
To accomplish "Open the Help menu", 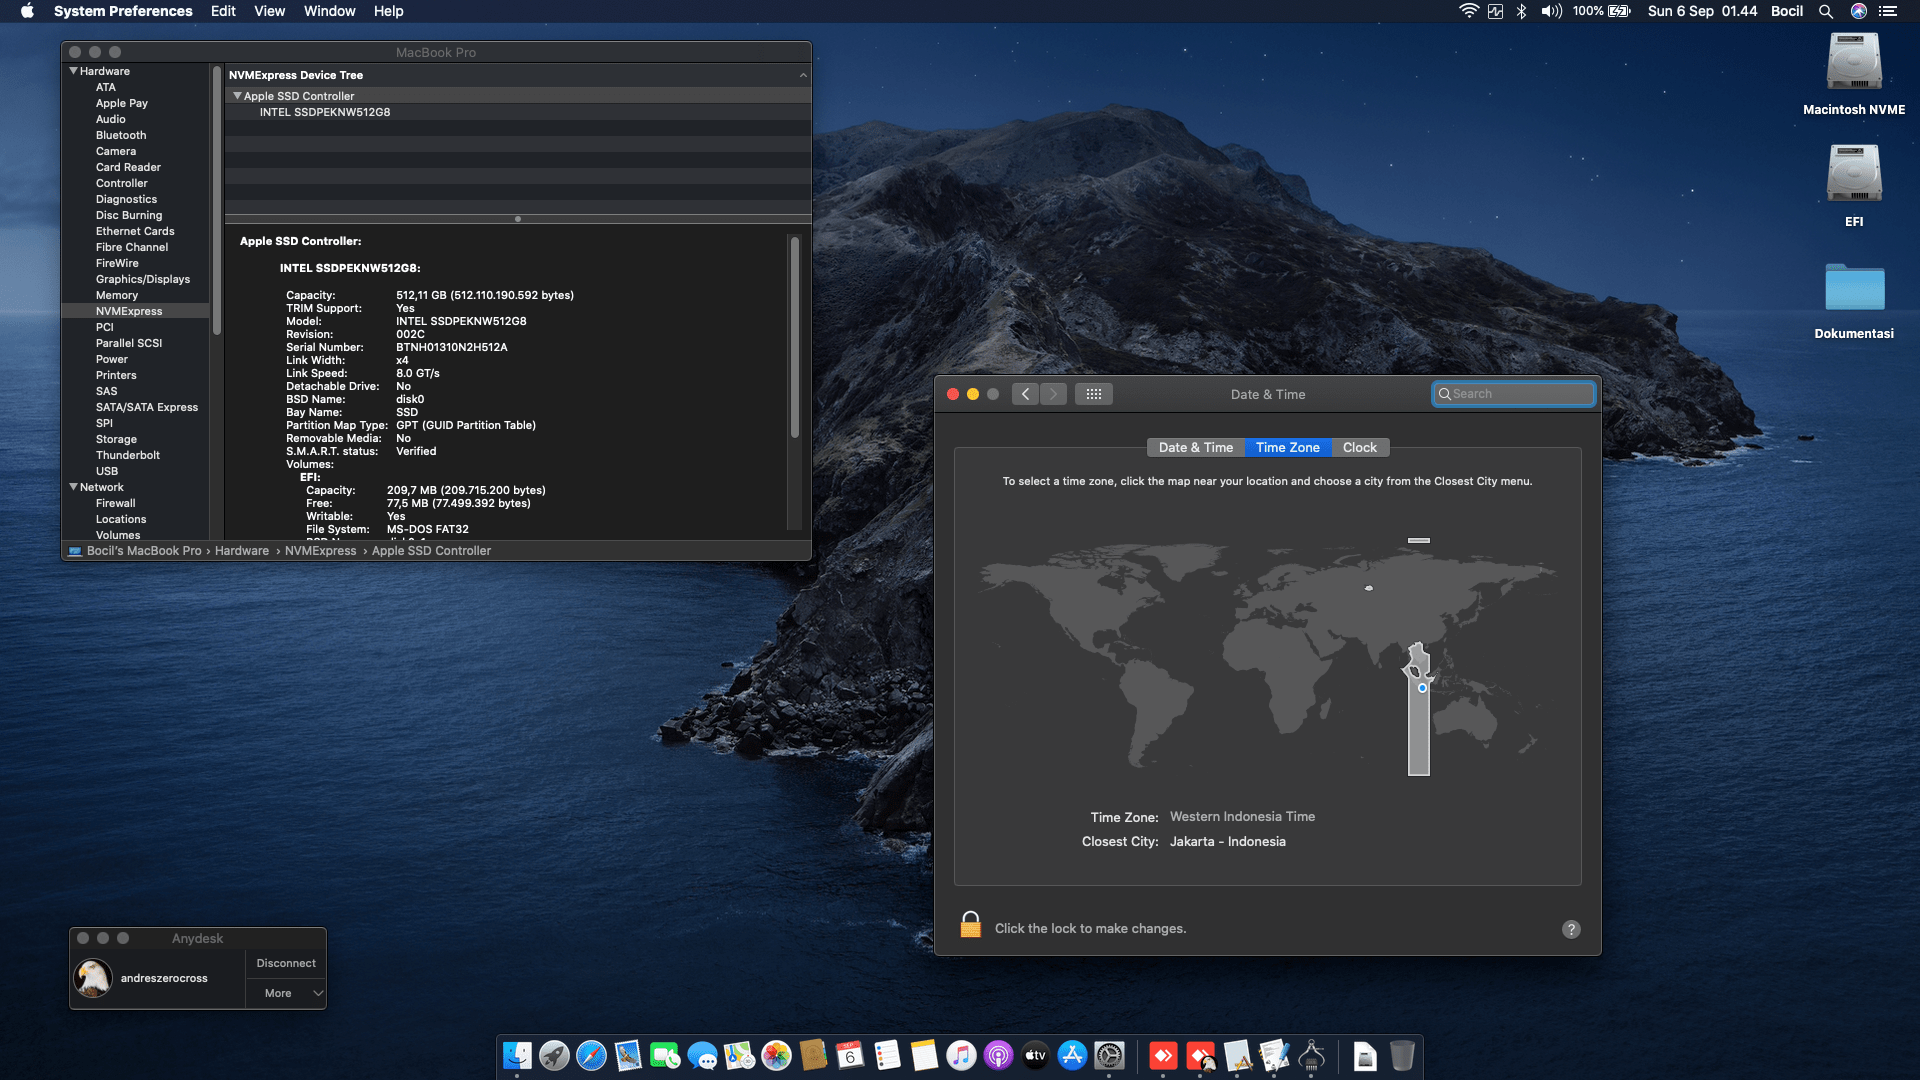I will click(x=388, y=11).
